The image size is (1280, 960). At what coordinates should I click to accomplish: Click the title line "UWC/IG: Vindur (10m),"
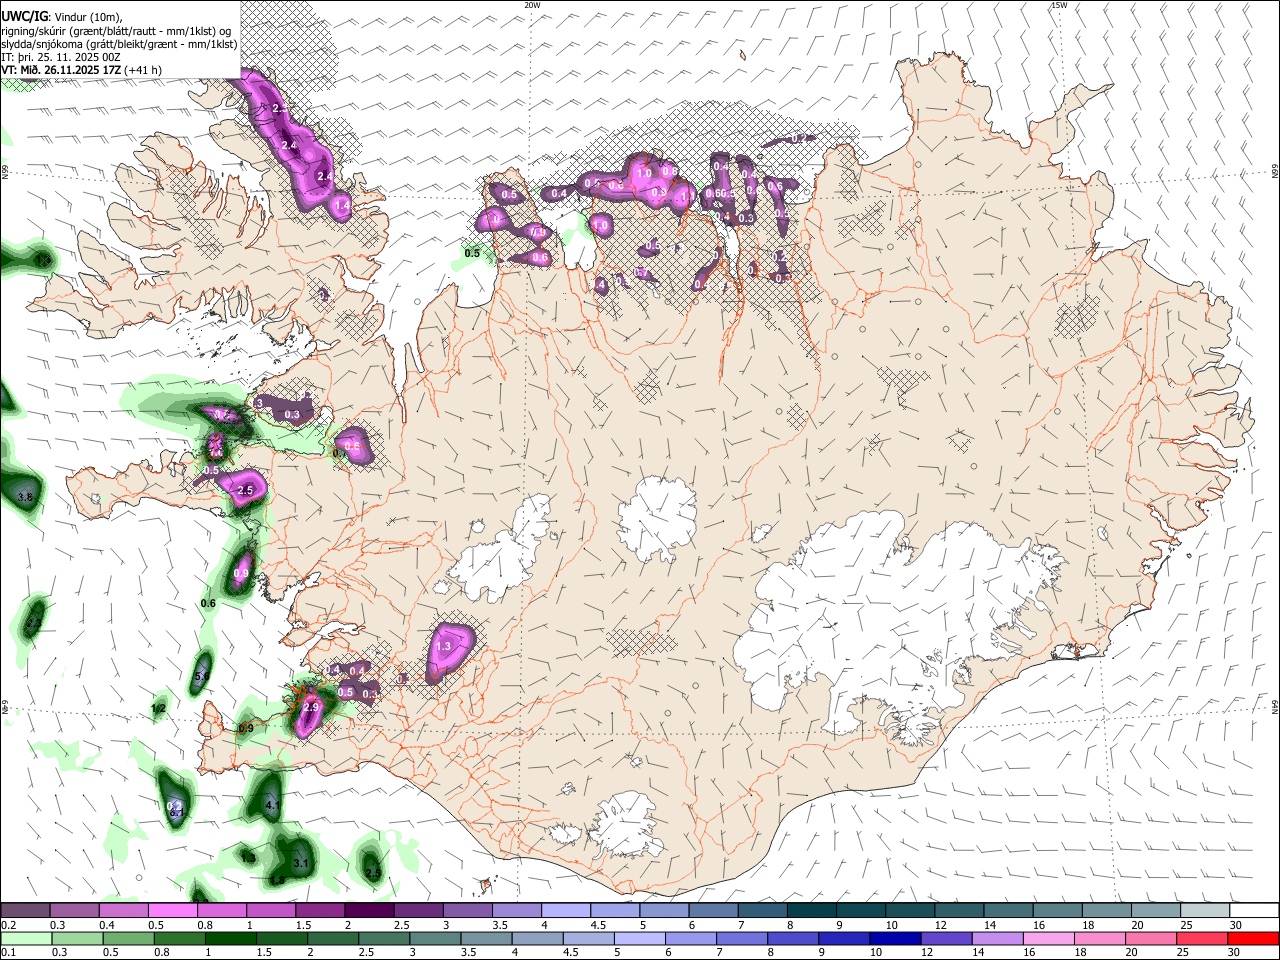(x=62, y=17)
